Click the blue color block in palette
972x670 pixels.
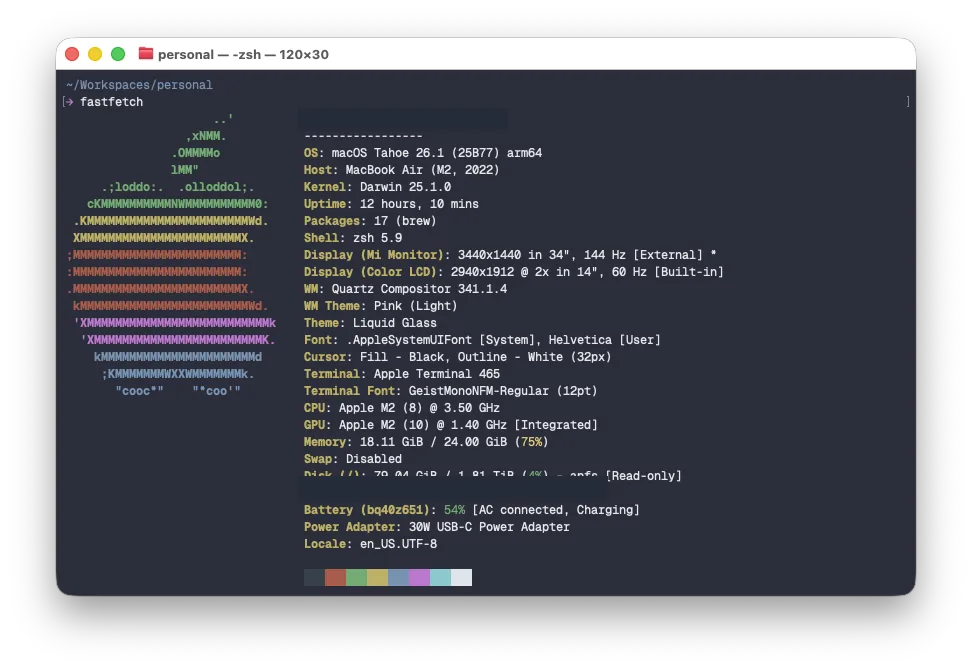click(399, 578)
